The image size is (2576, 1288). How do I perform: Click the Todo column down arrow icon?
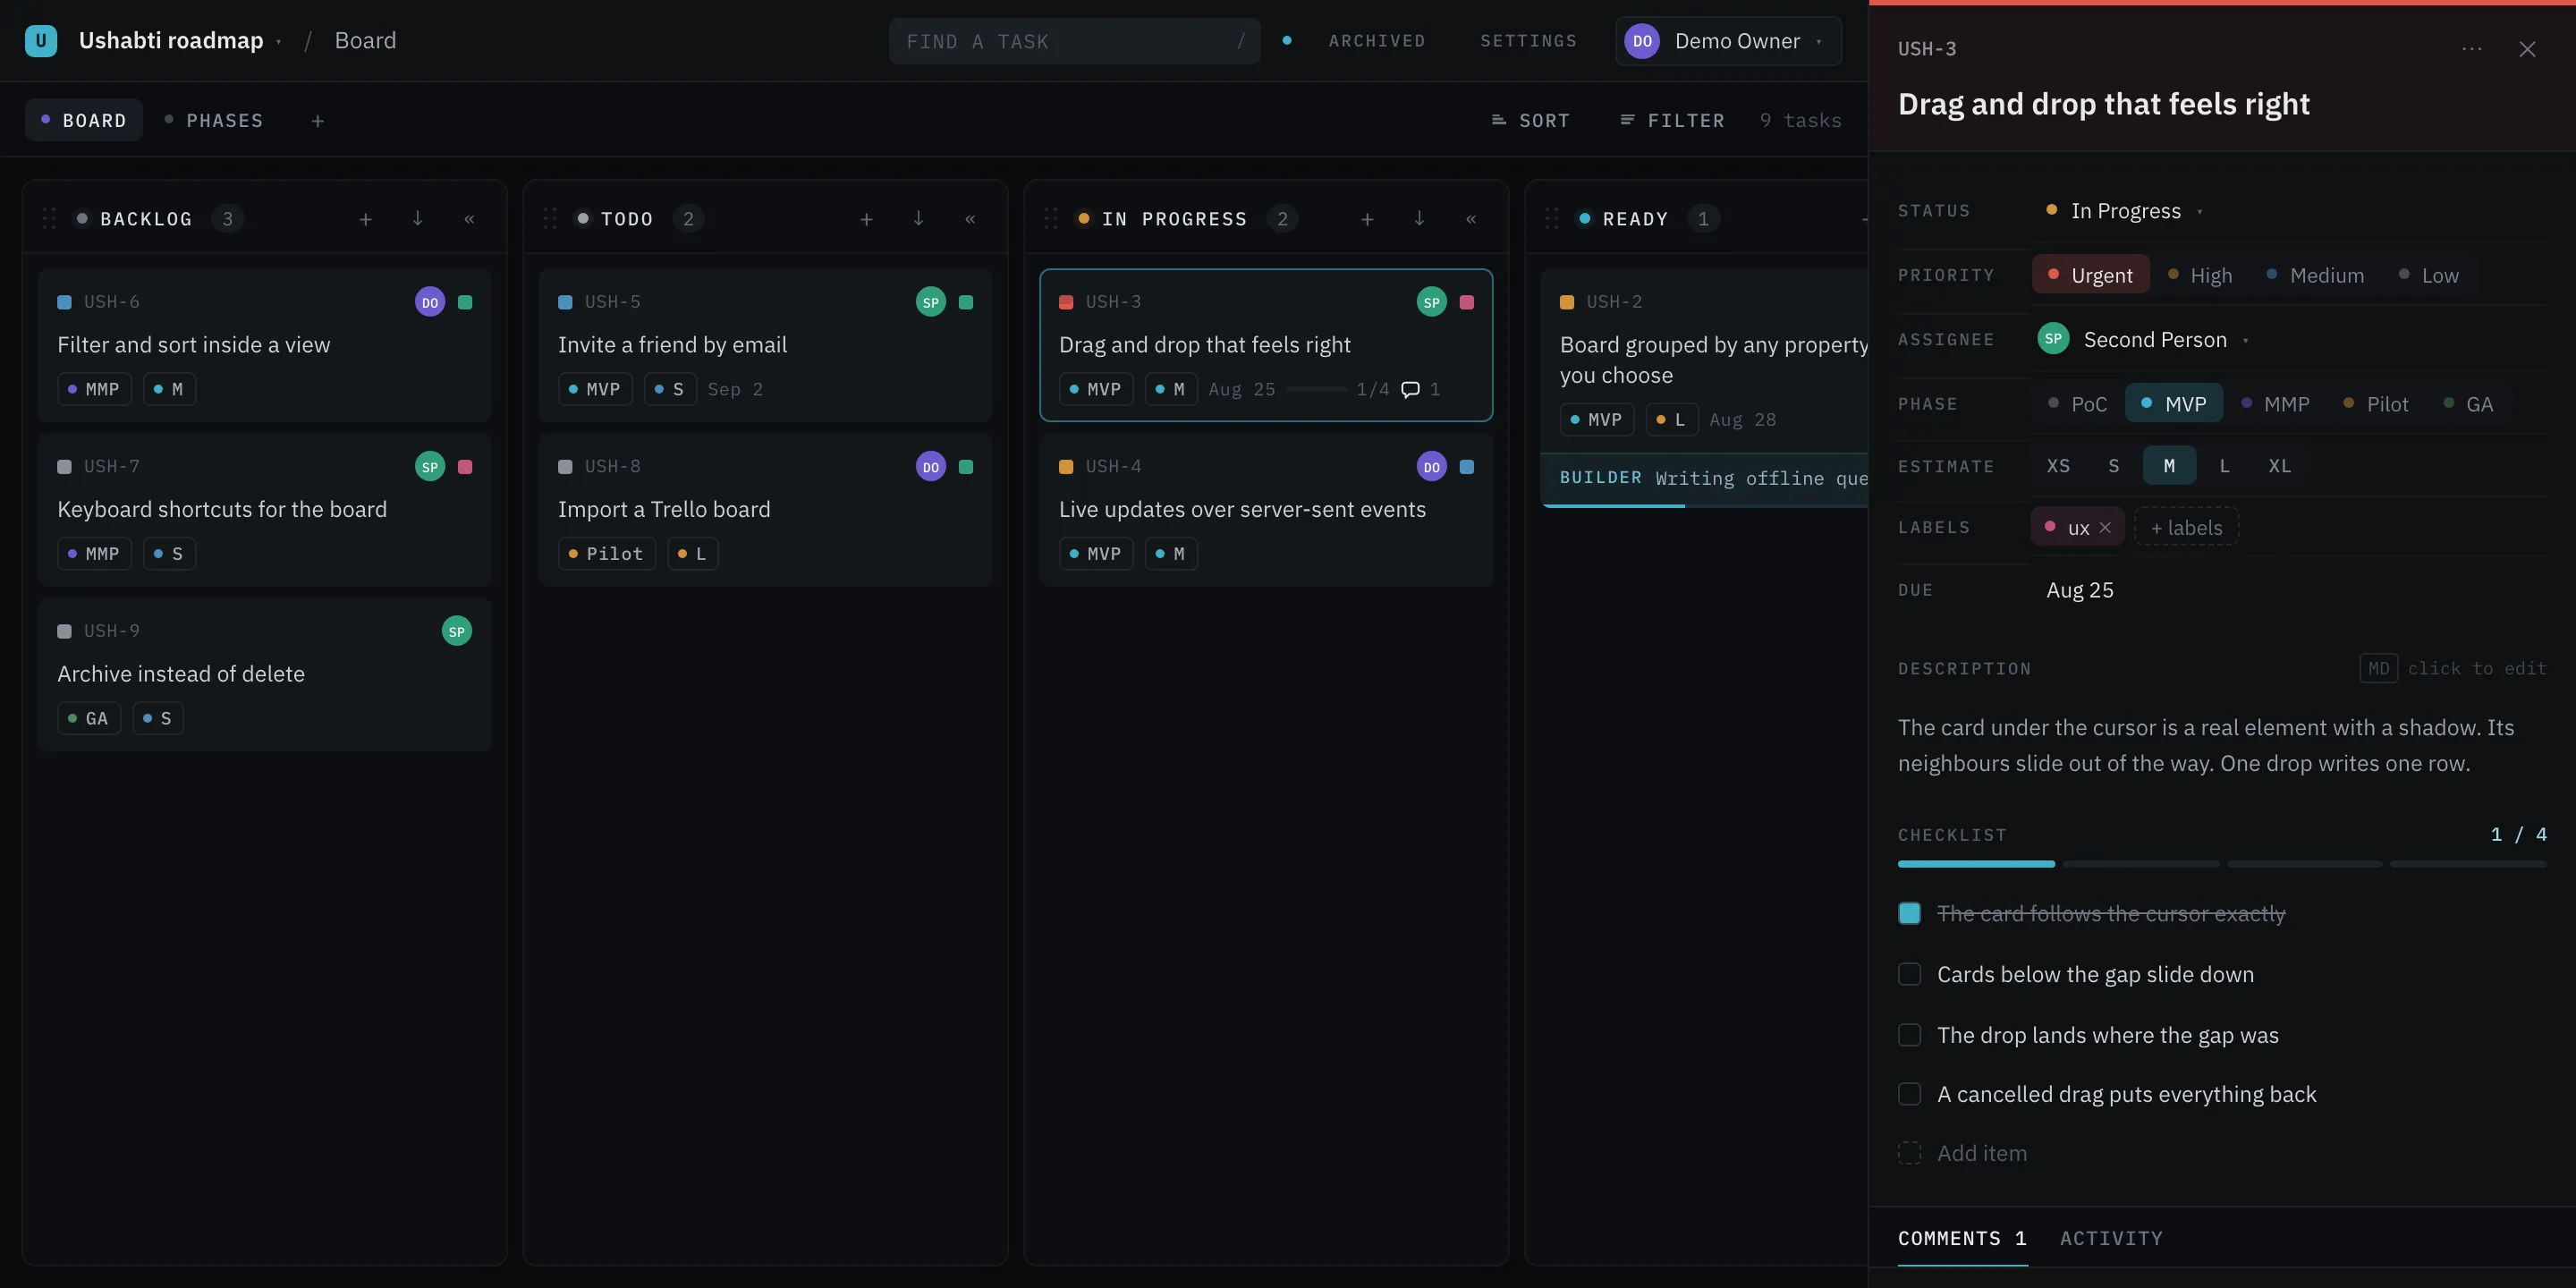(919, 219)
